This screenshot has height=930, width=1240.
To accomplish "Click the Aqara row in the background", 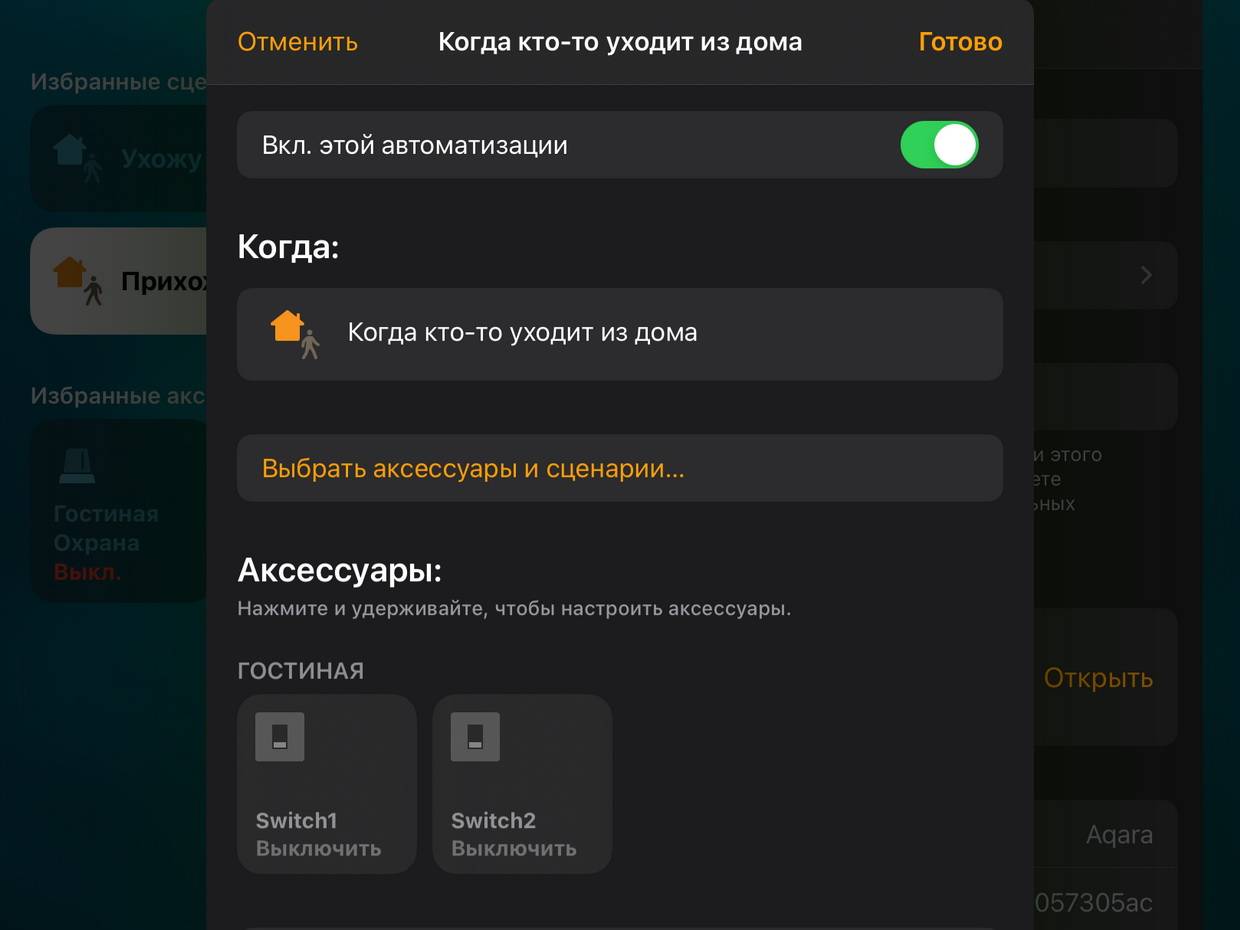I will click(x=1105, y=834).
